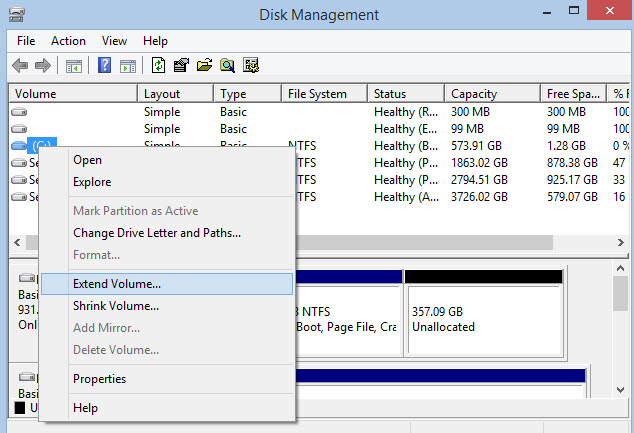Viewport: 634px width, 433px height.
Task: Open the Help menu in menu bar
Action: click(x=155, y=41)
